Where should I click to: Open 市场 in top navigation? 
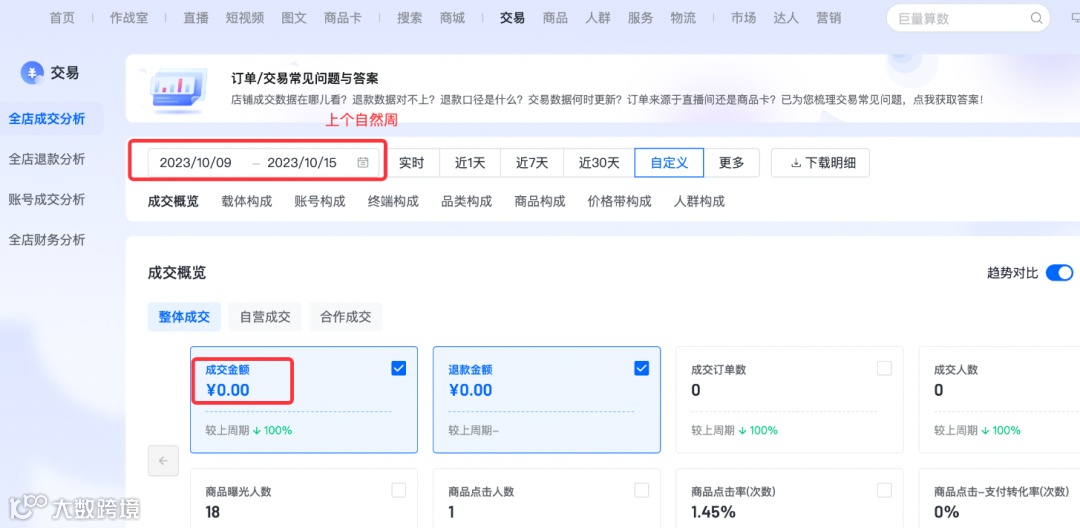coord(744,19)
